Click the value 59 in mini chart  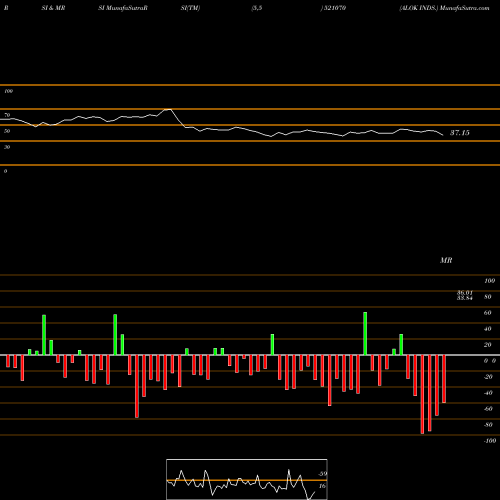(x=323, y=474)
